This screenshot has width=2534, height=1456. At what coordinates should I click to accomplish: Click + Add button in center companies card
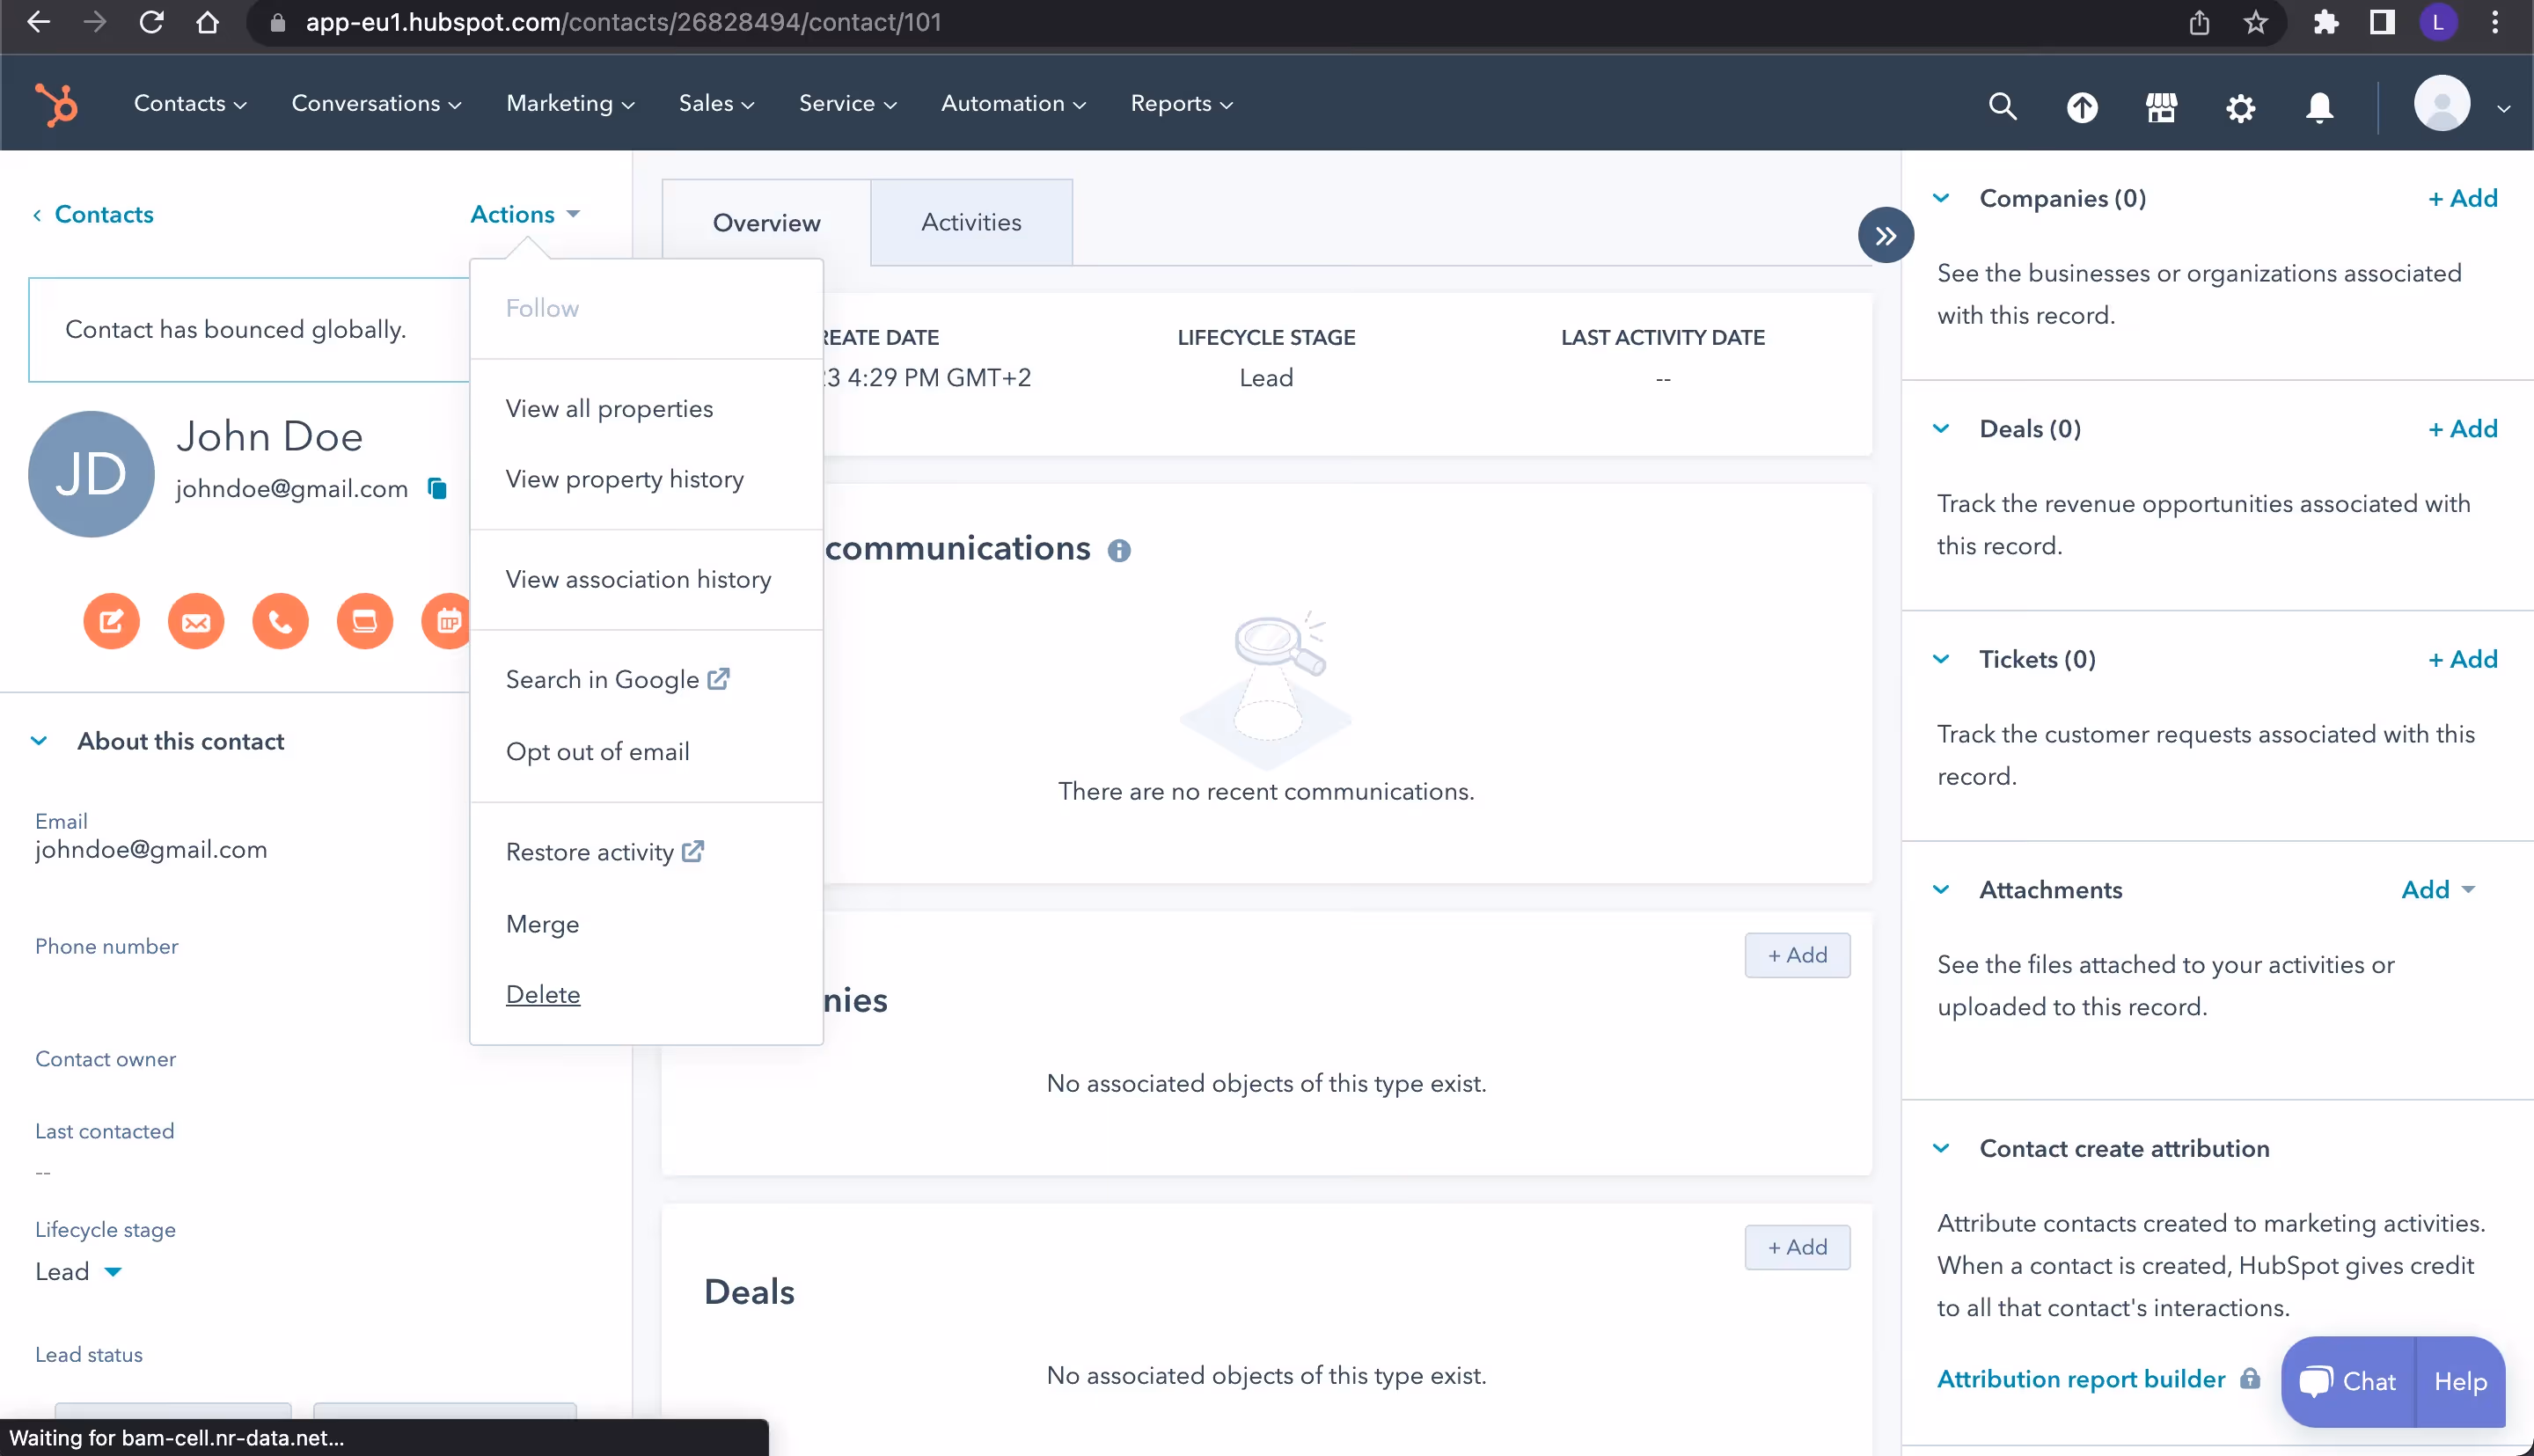tap(1797, 955)
